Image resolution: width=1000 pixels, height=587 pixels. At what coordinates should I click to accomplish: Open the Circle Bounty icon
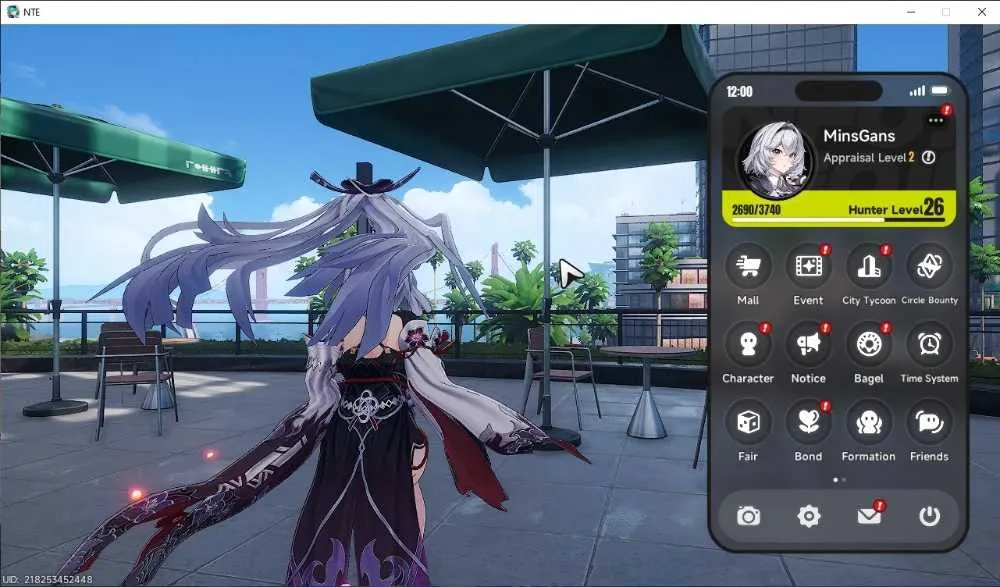point(929,266)
